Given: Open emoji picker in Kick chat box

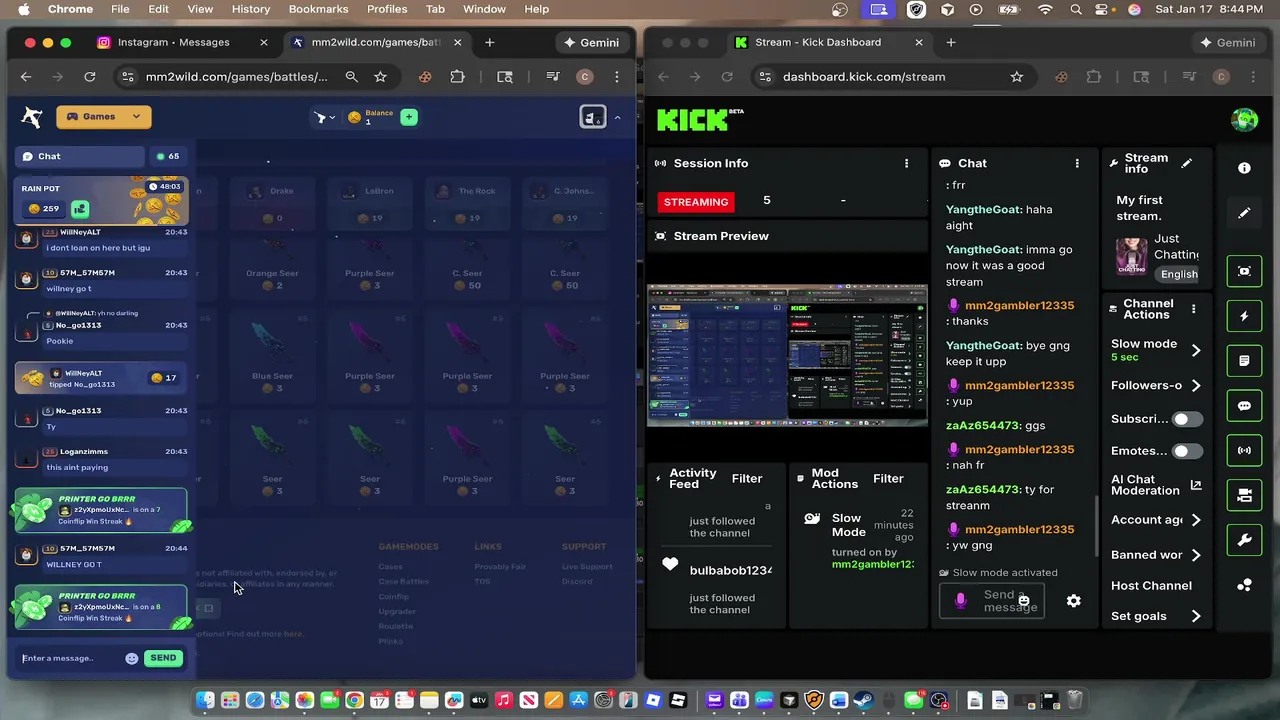Looking at the screenshot, I should (1023, 601).
